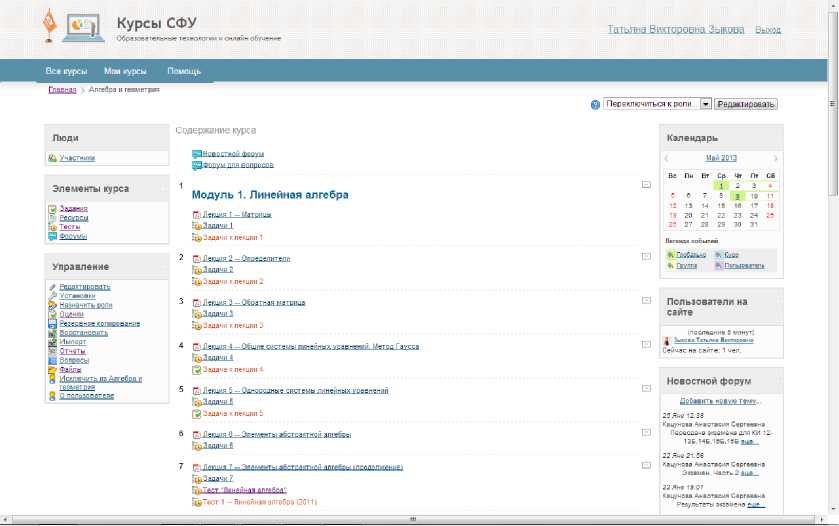Open Помощь in the navigation bar
The height and width of the screenshot is (526, 839).
[184, 71]
